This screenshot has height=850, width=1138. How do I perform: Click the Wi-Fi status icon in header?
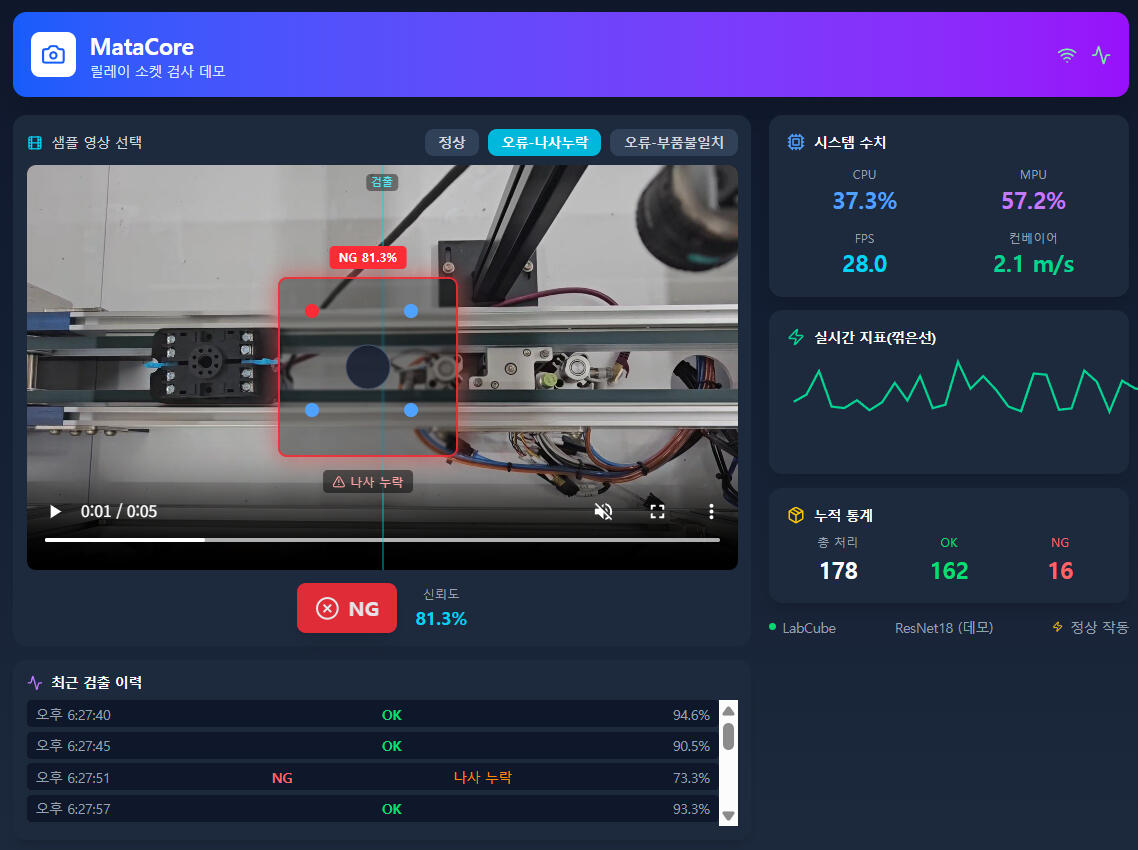(1067, 56)
